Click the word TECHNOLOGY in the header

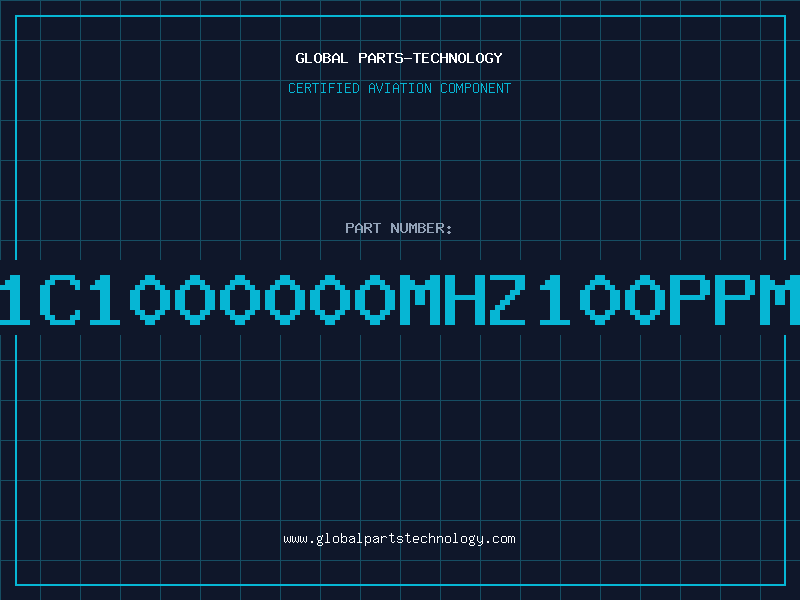(x=458, y=58)
